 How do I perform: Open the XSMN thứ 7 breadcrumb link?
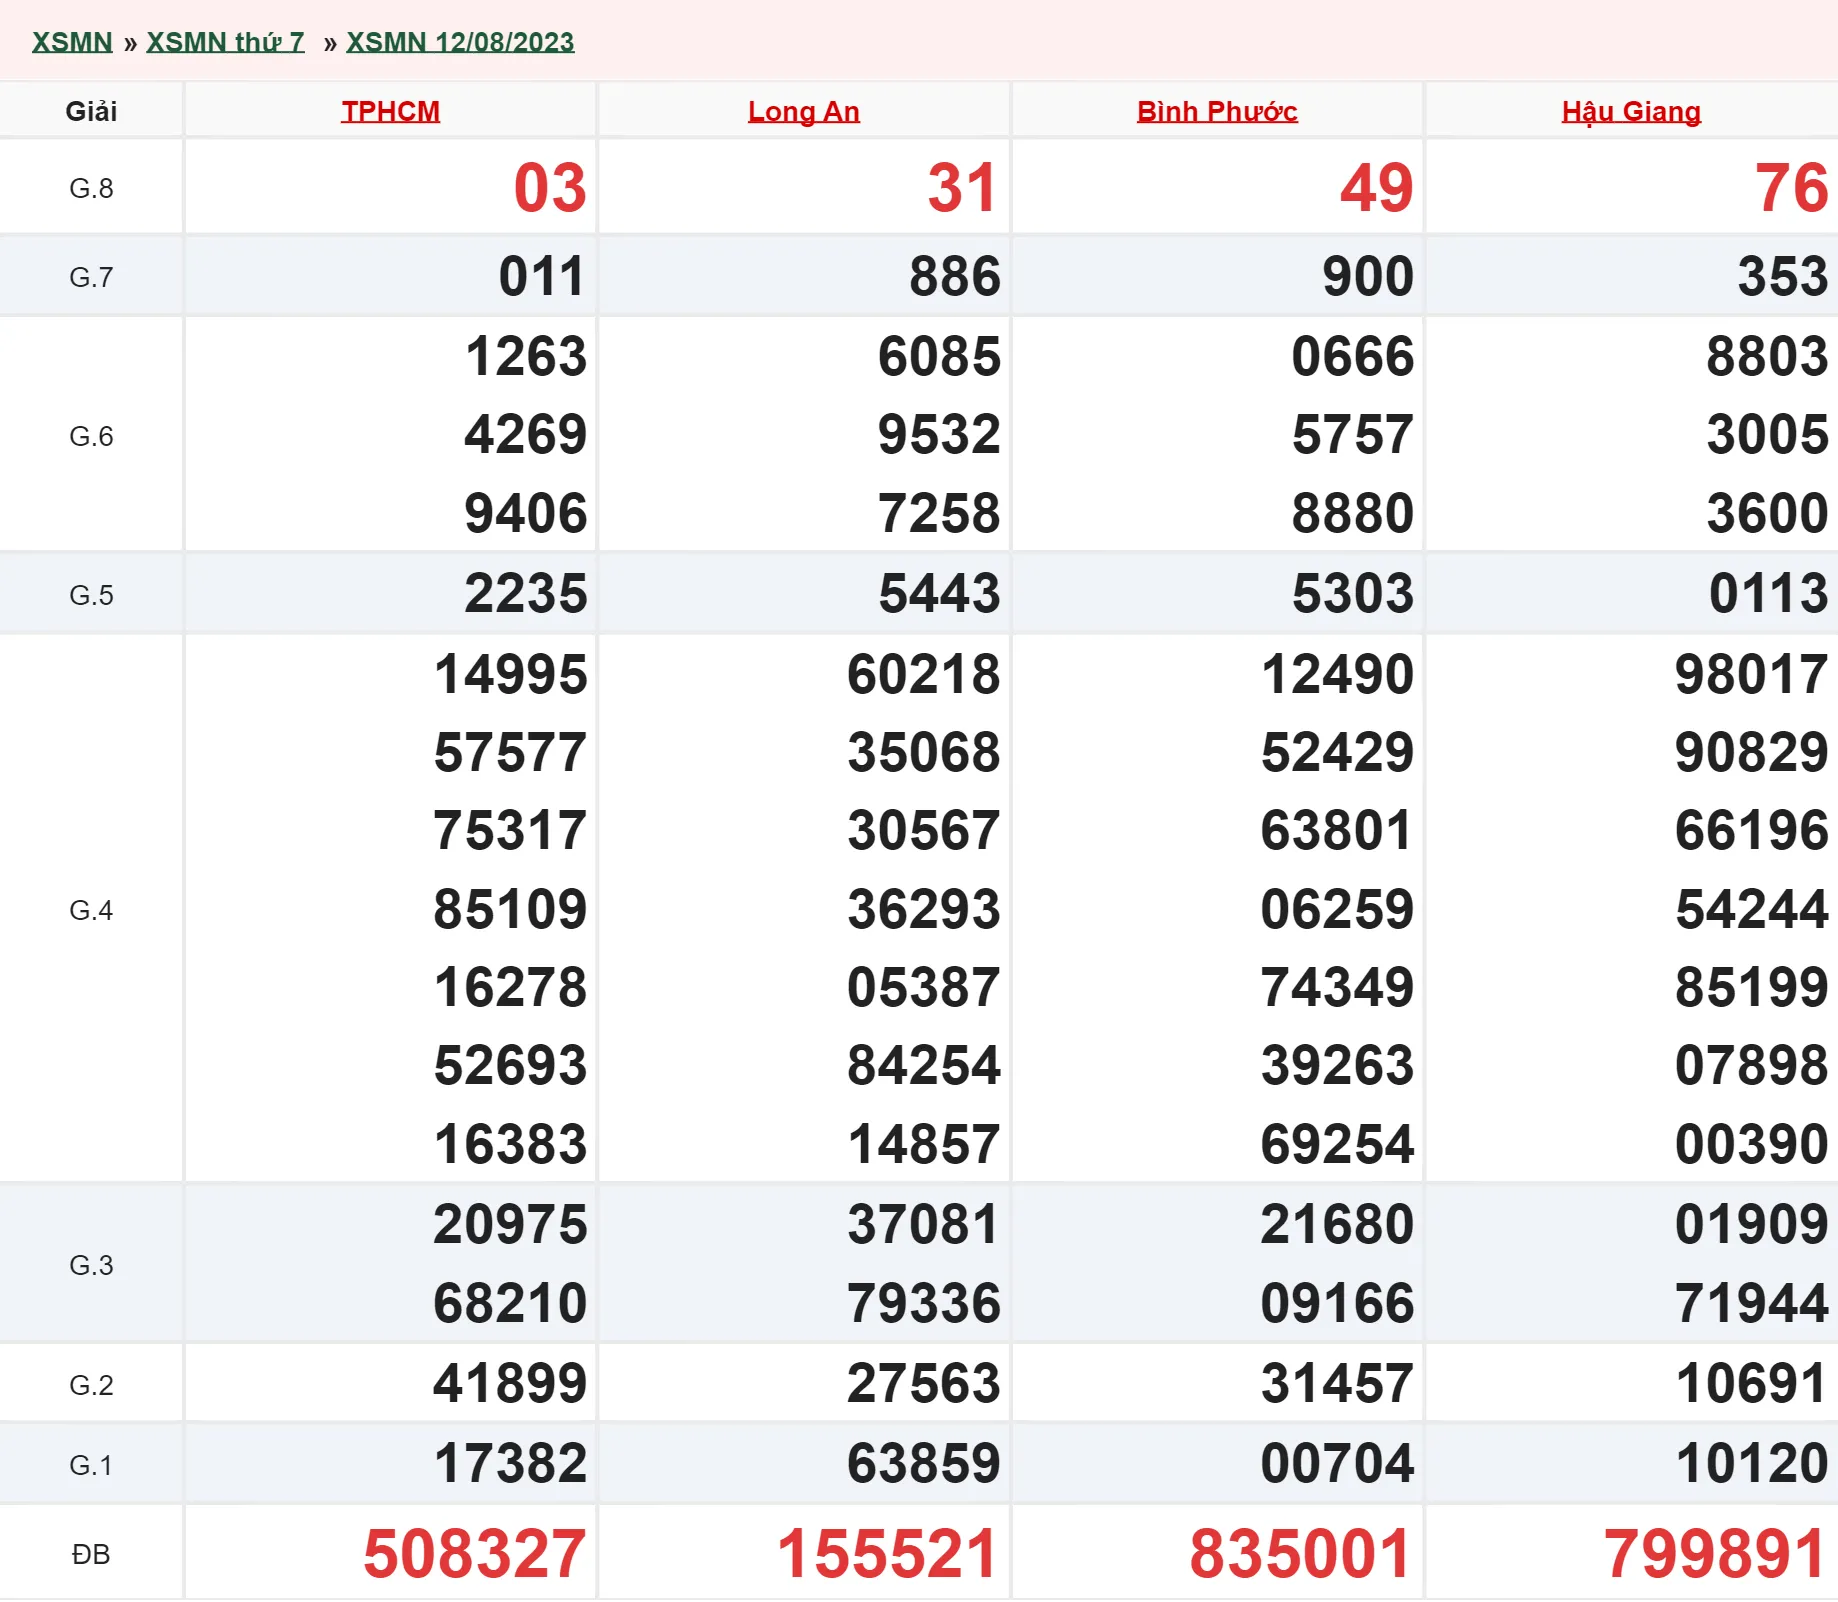(x=225, y=42)
